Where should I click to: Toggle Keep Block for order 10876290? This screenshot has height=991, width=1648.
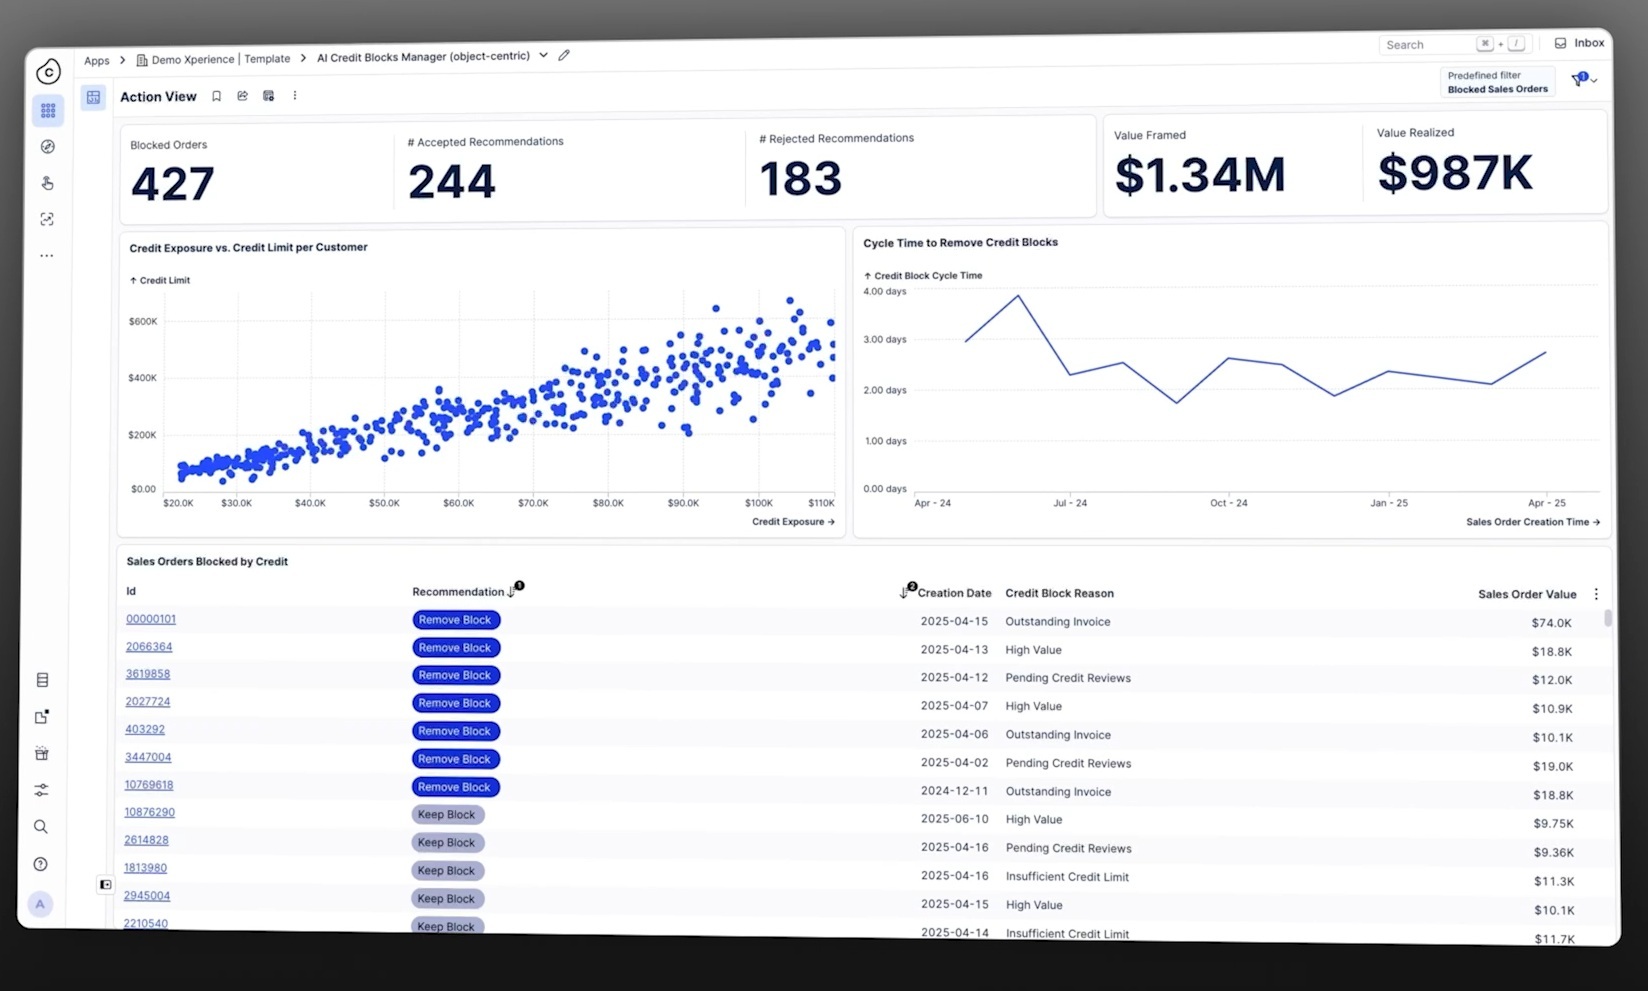pyautogui.click(x=447, y=814)
